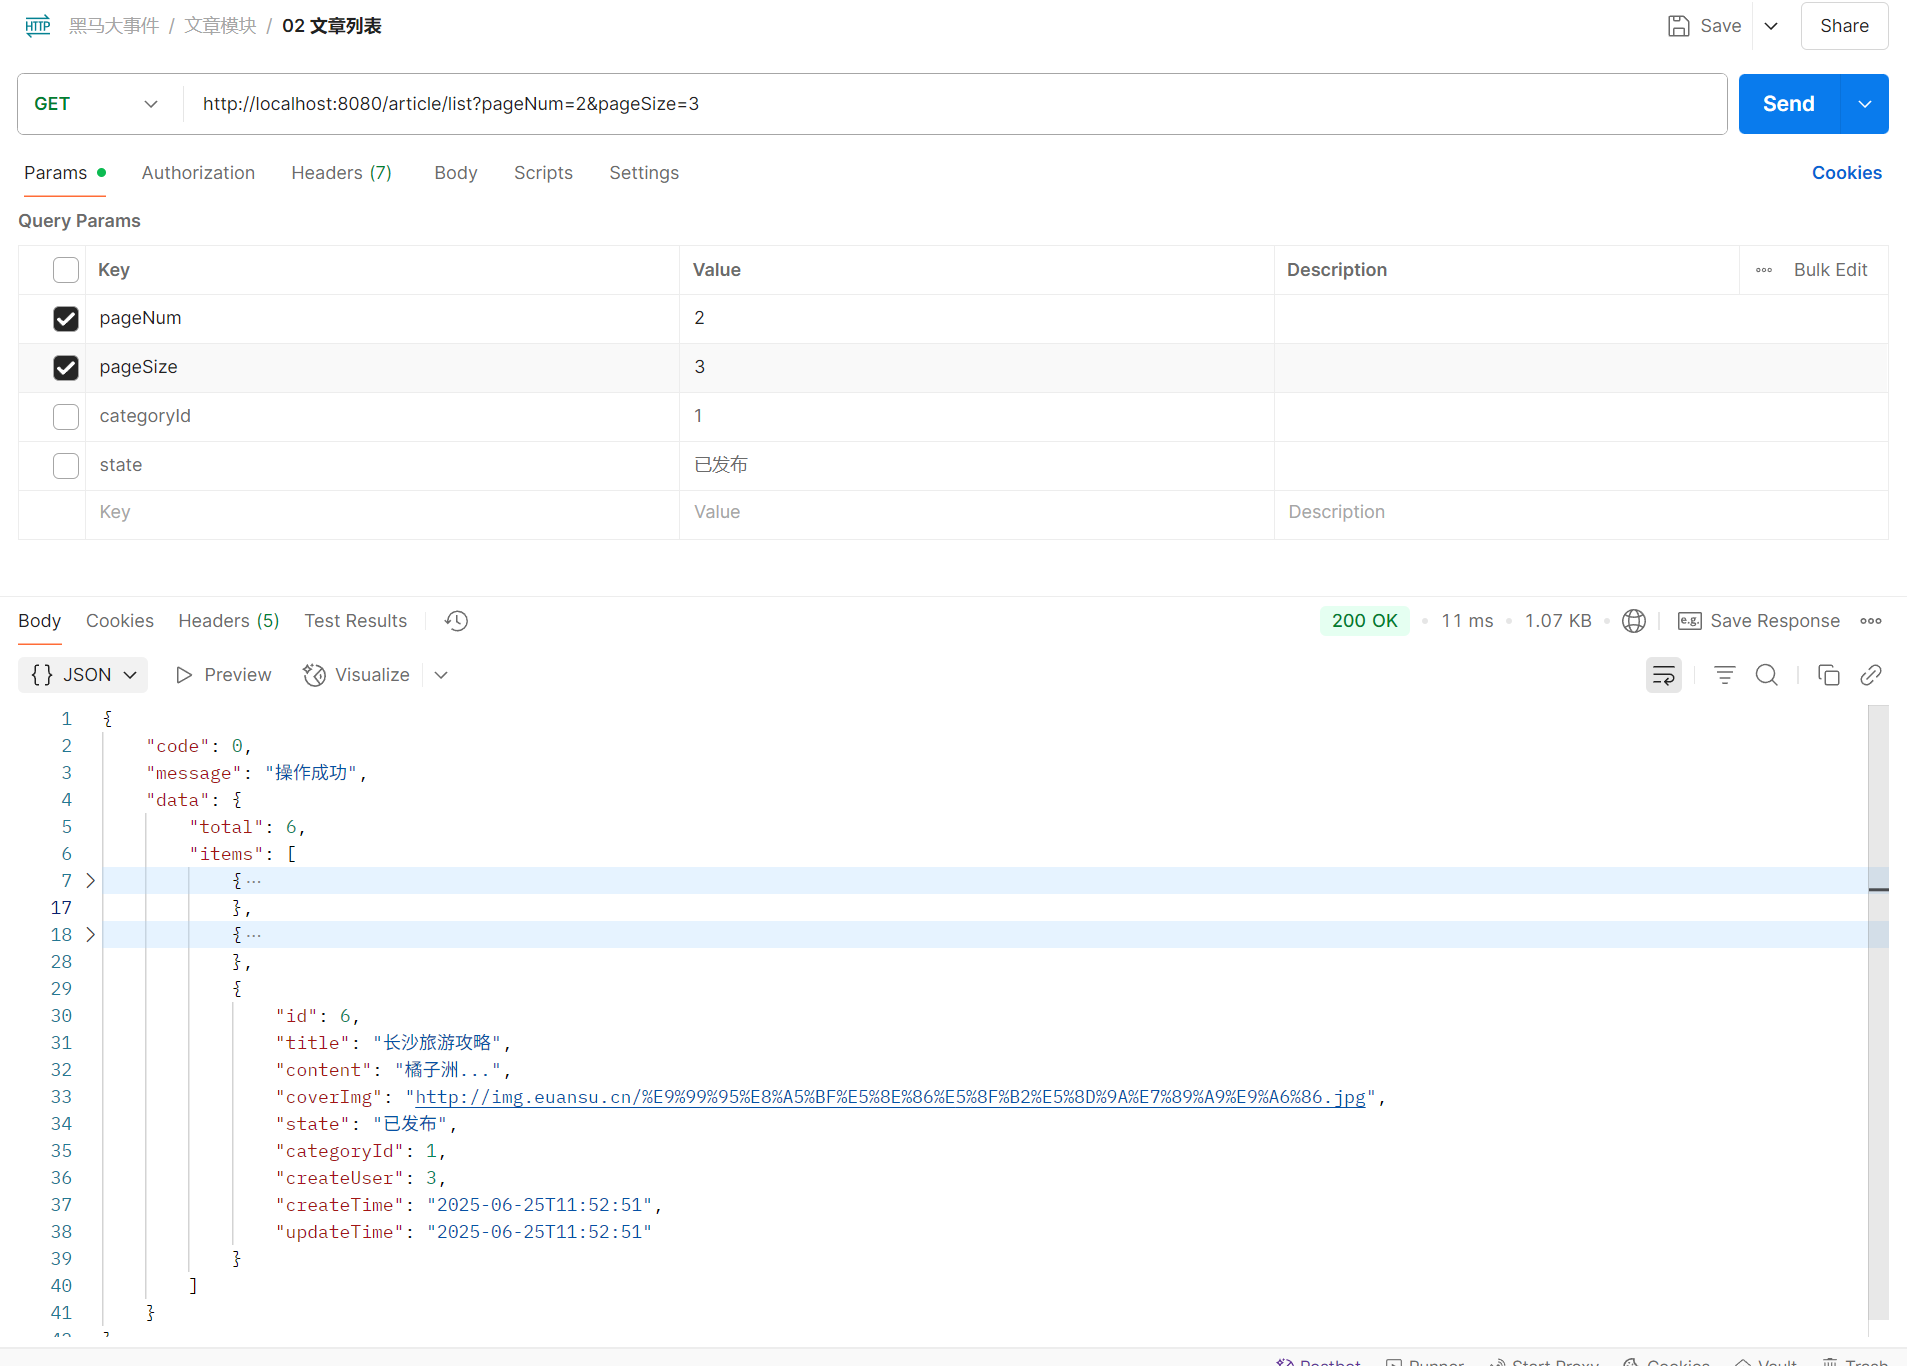Click the filter response icon
1907x1366 pixels.
pos(1724,675)
